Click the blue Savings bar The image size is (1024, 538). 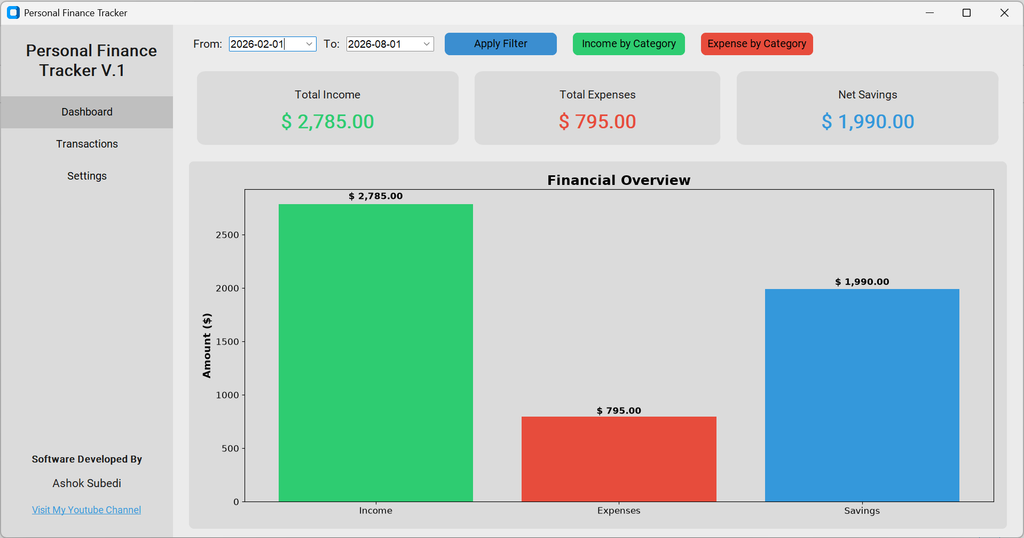point(862,395)
